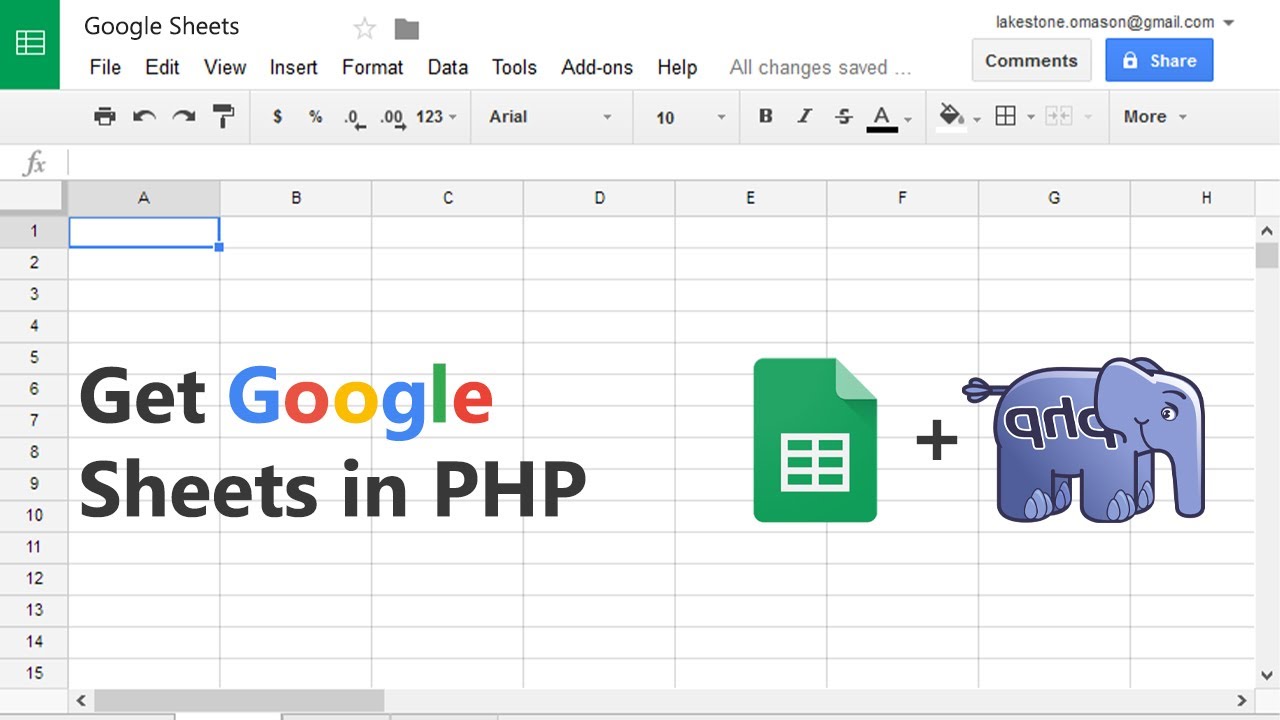The image size is (1280, 720).
Task: Increase decimal places
Action: 393,119
